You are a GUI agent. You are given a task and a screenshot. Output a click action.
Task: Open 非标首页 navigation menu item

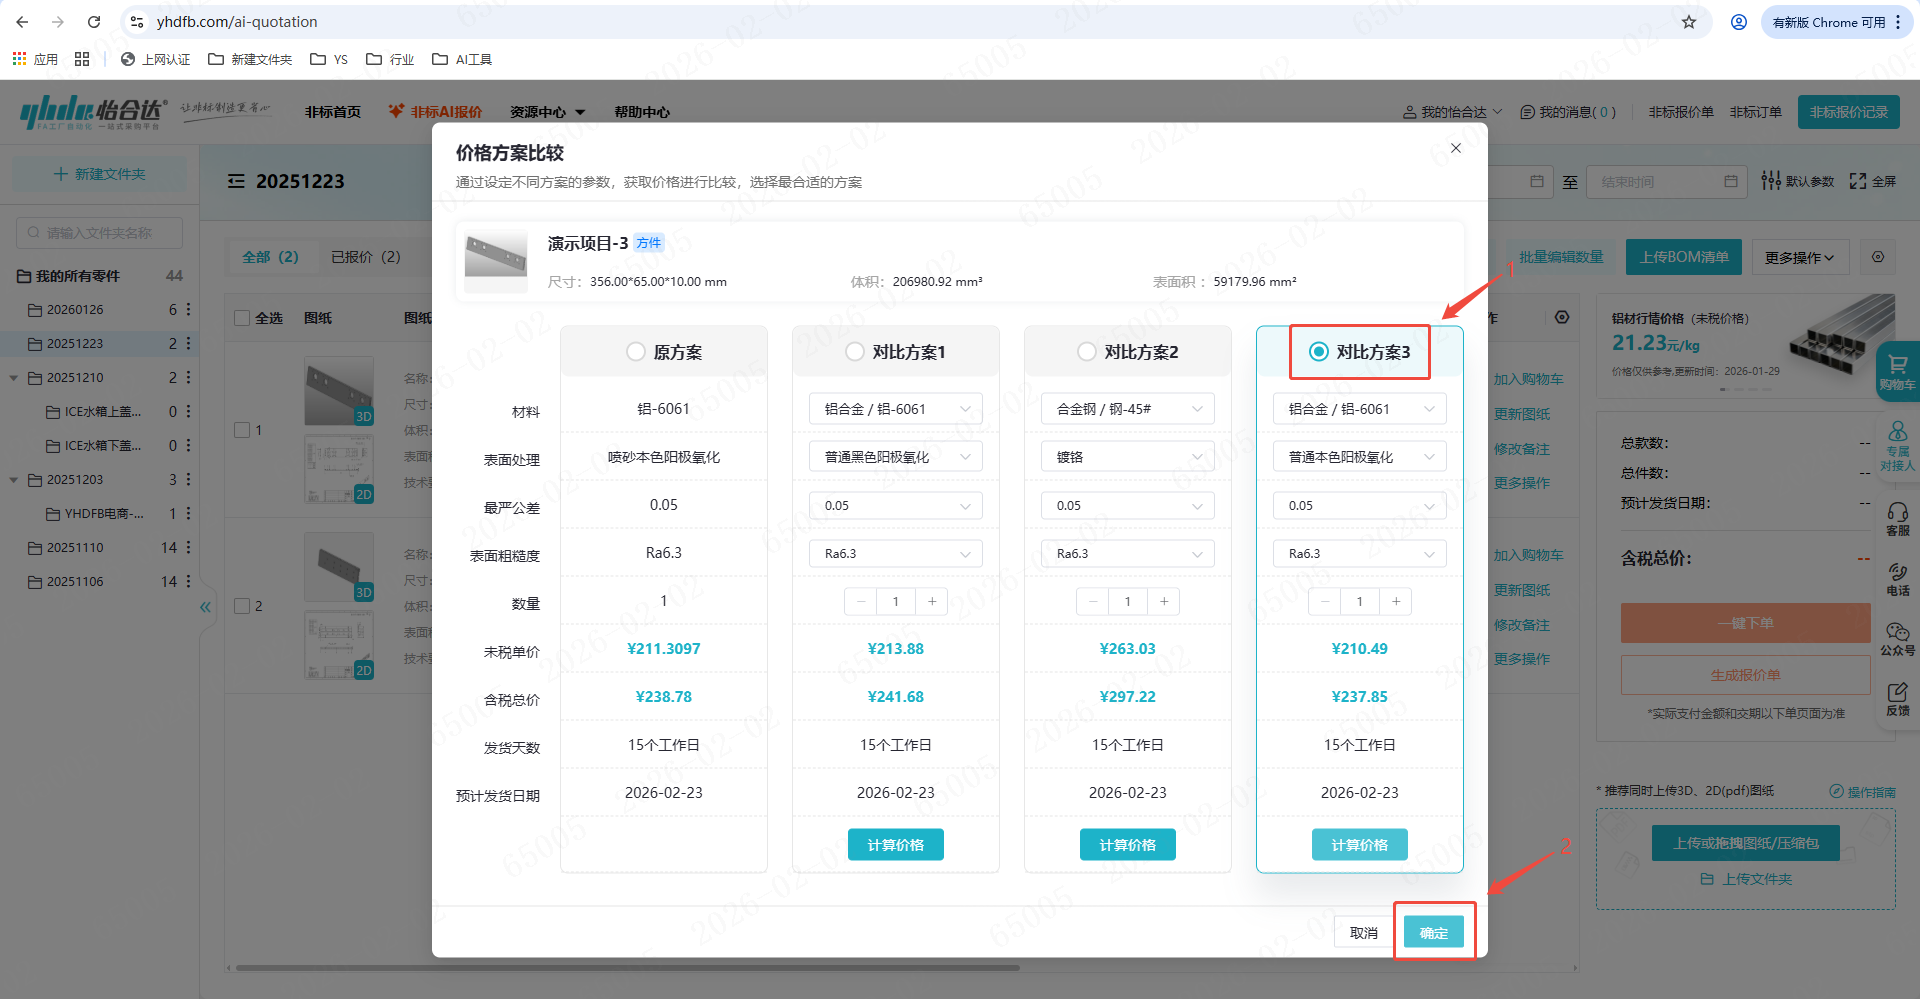332,112
